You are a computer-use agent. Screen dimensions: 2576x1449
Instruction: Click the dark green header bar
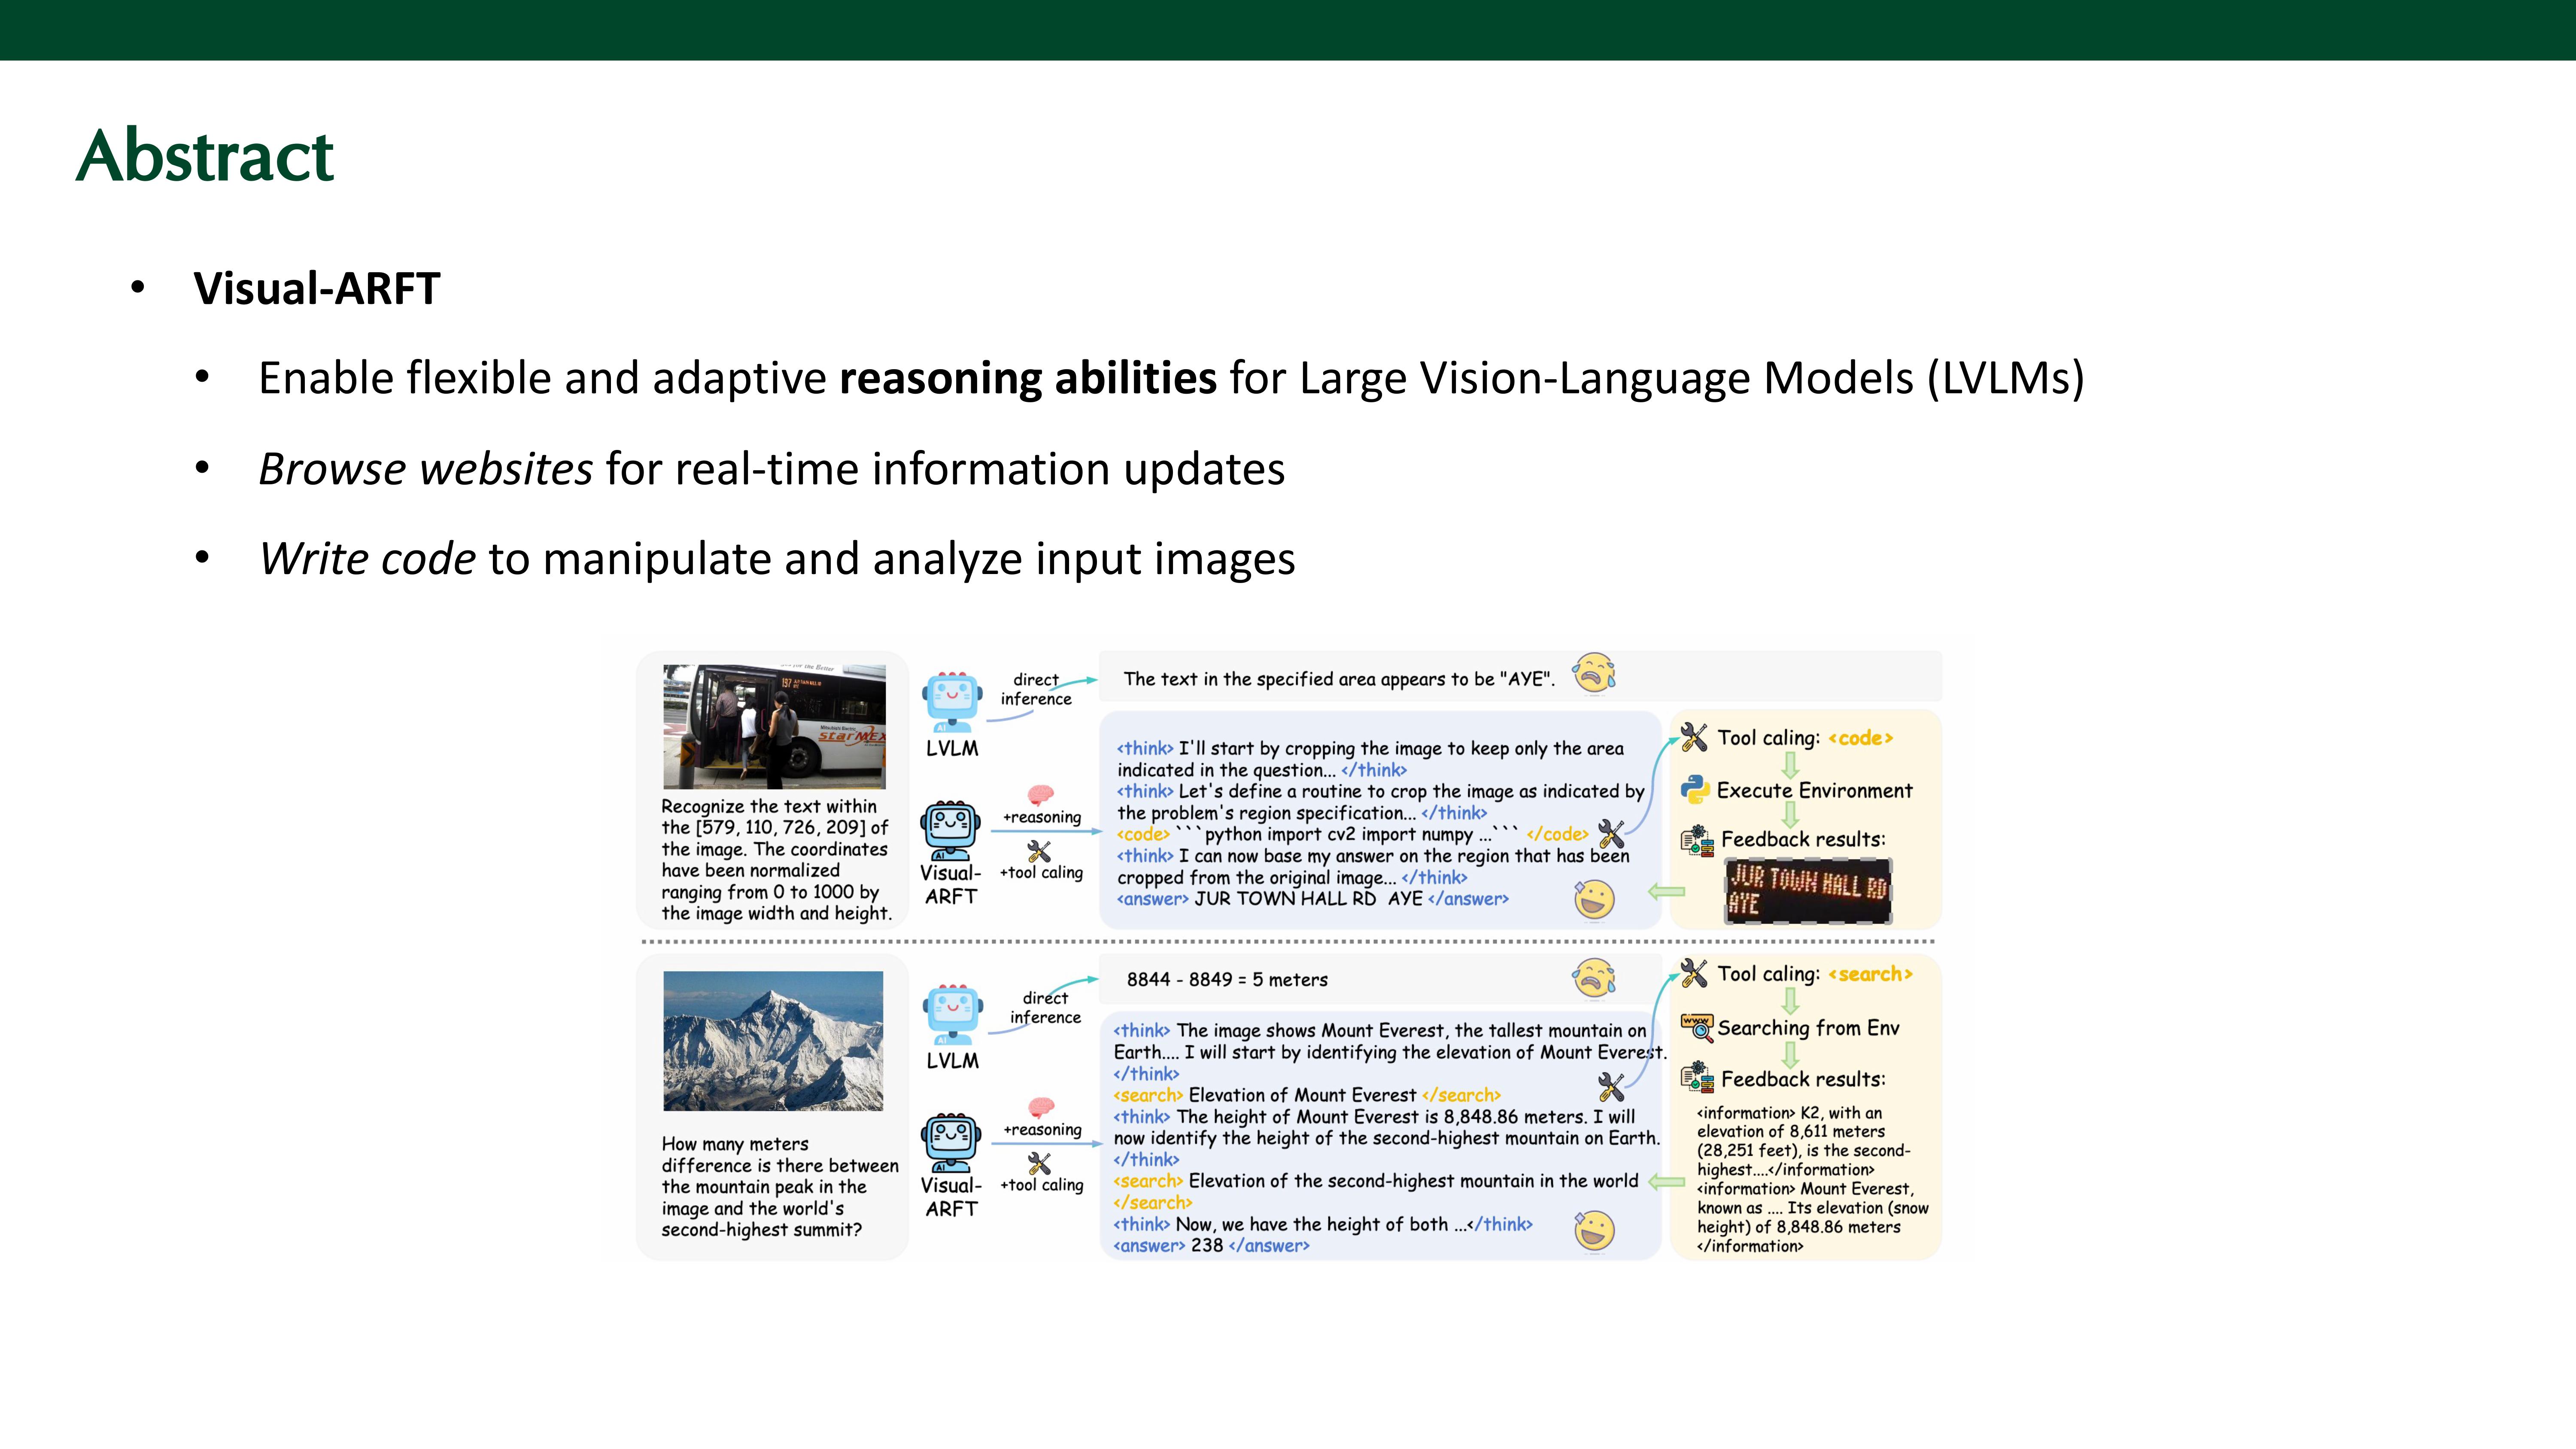coord(1288,30)
